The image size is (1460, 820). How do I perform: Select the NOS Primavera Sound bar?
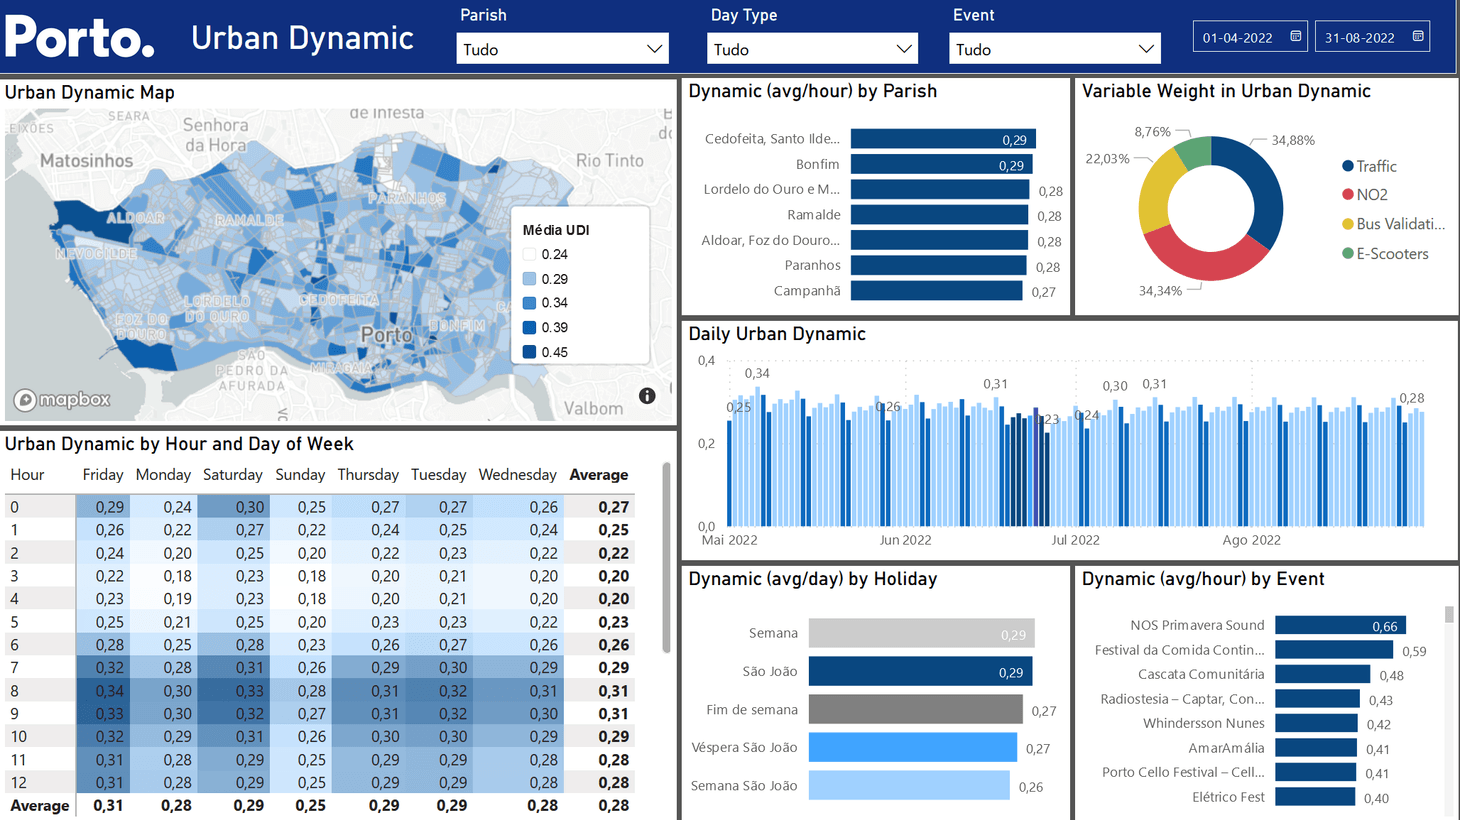pos(1340,625)
